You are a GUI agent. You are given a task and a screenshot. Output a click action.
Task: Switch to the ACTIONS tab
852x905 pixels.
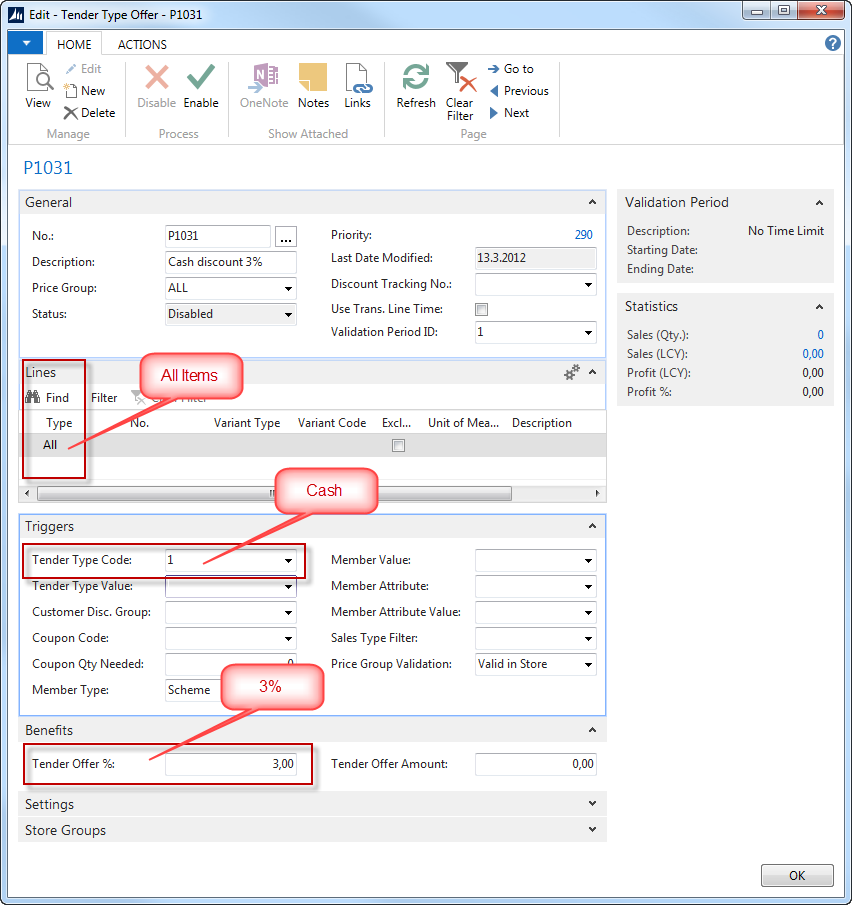click(x=142, y=44)
